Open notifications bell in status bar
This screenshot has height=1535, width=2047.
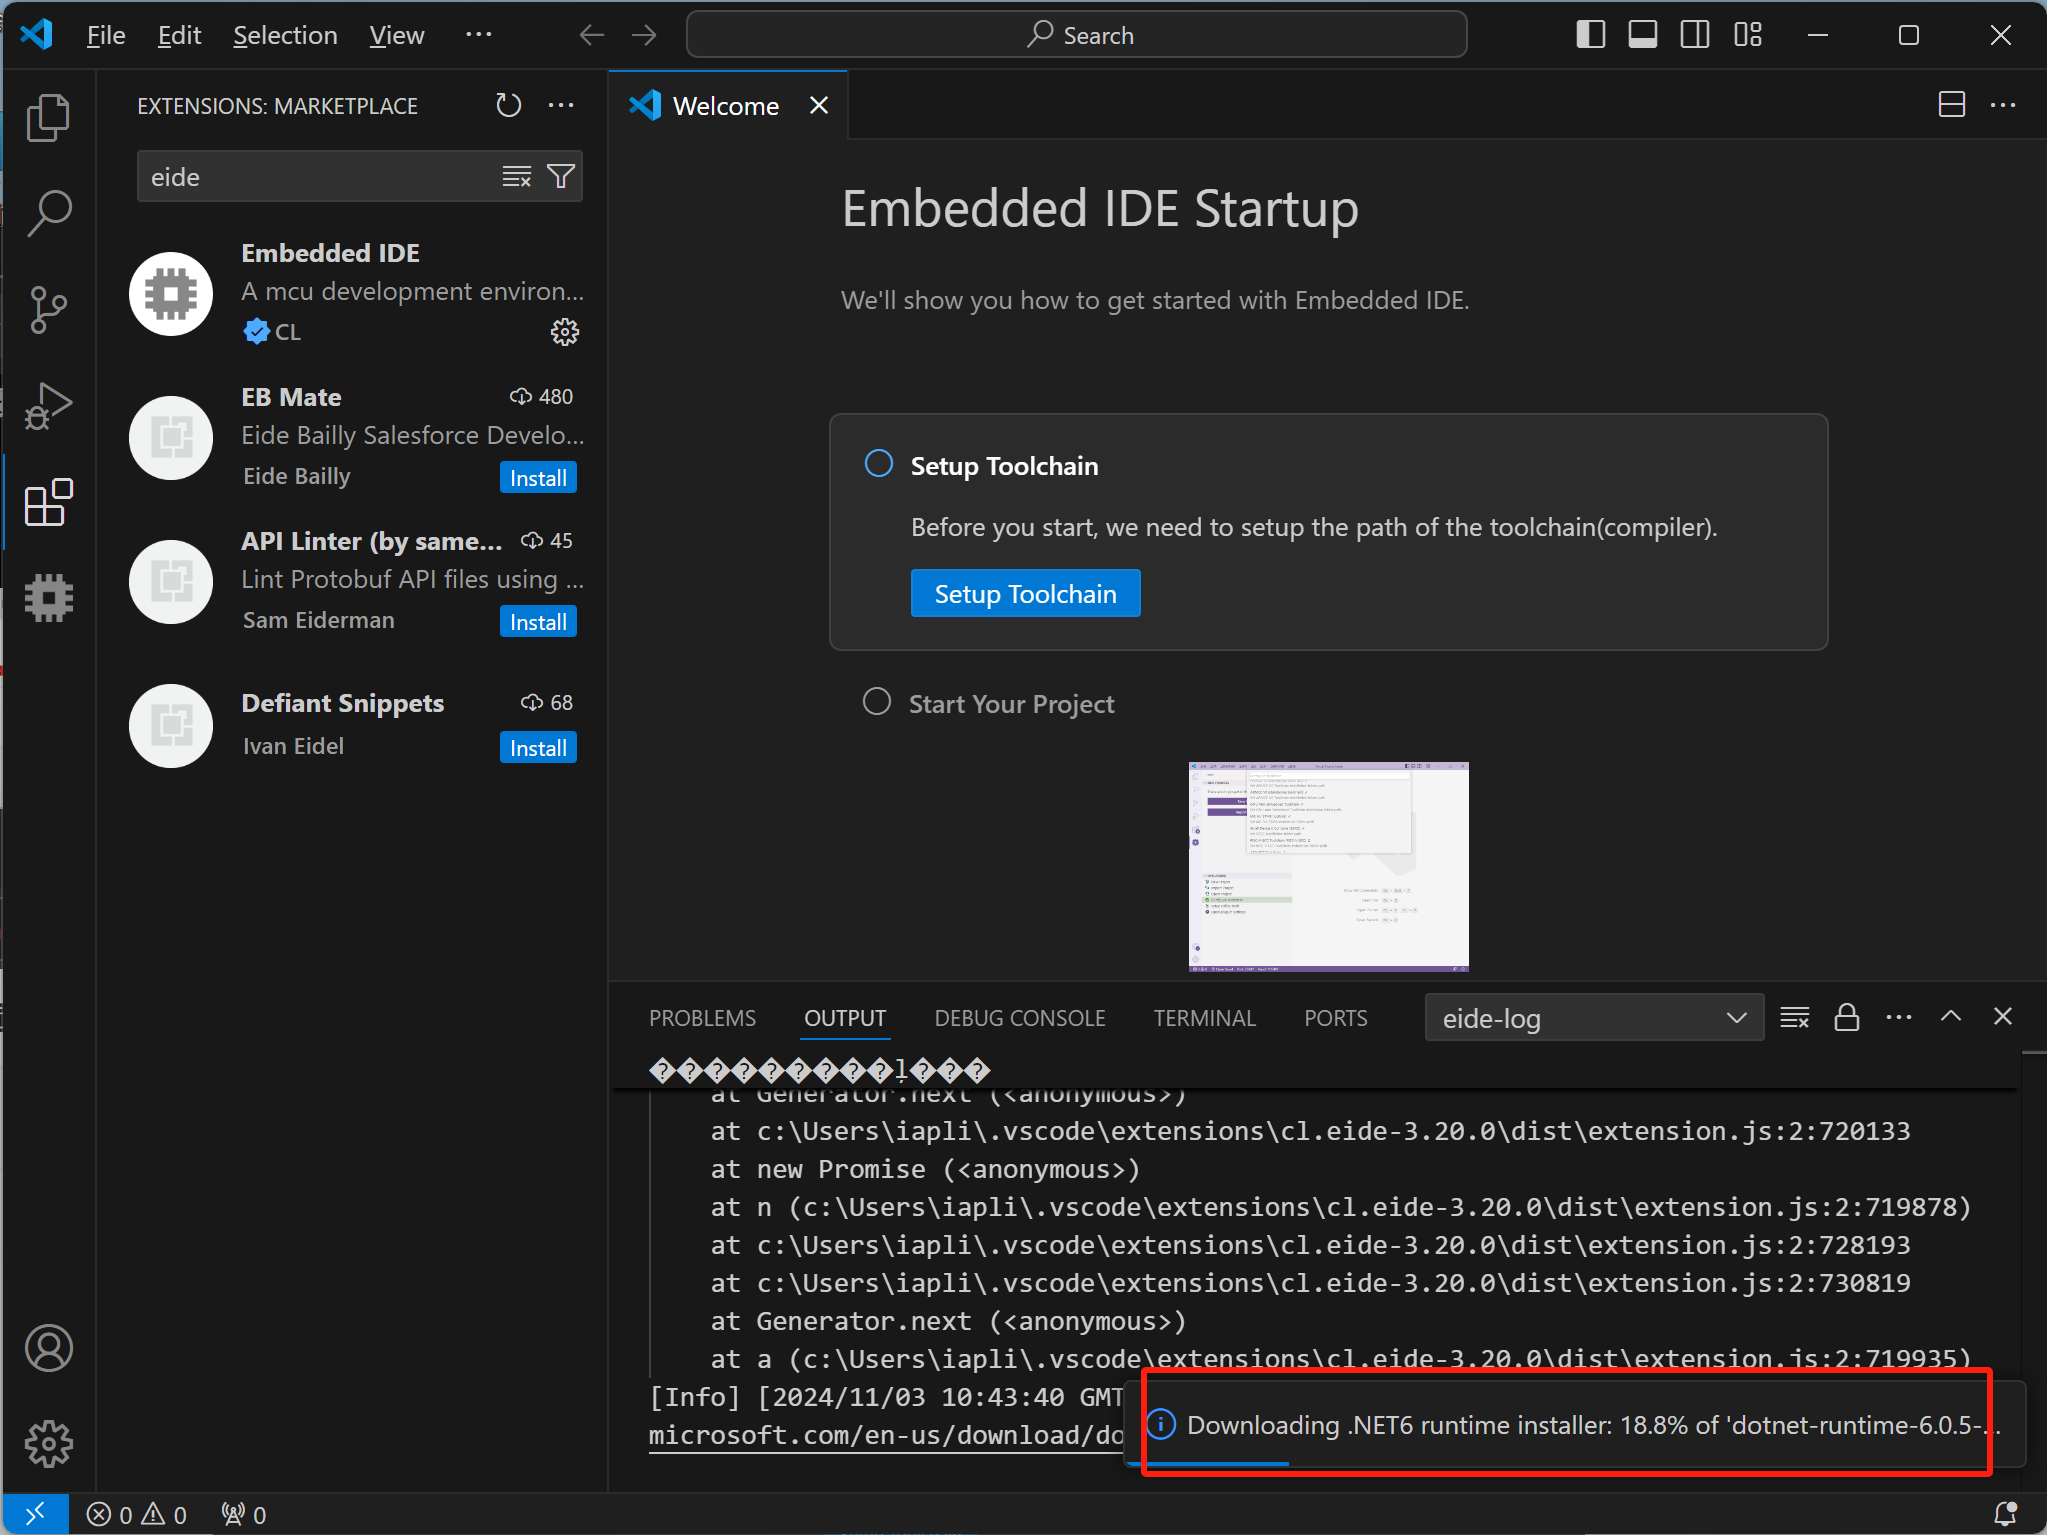[x=2006, y=1515]
